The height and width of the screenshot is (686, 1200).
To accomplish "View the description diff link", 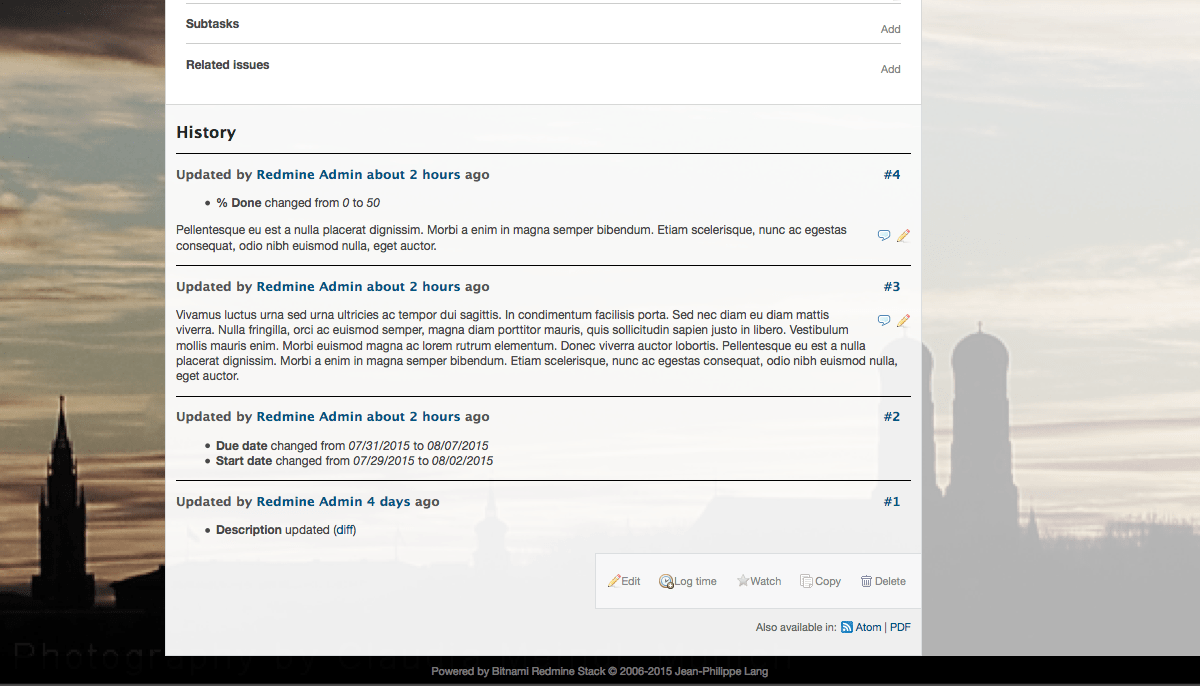I will [344, 530].
